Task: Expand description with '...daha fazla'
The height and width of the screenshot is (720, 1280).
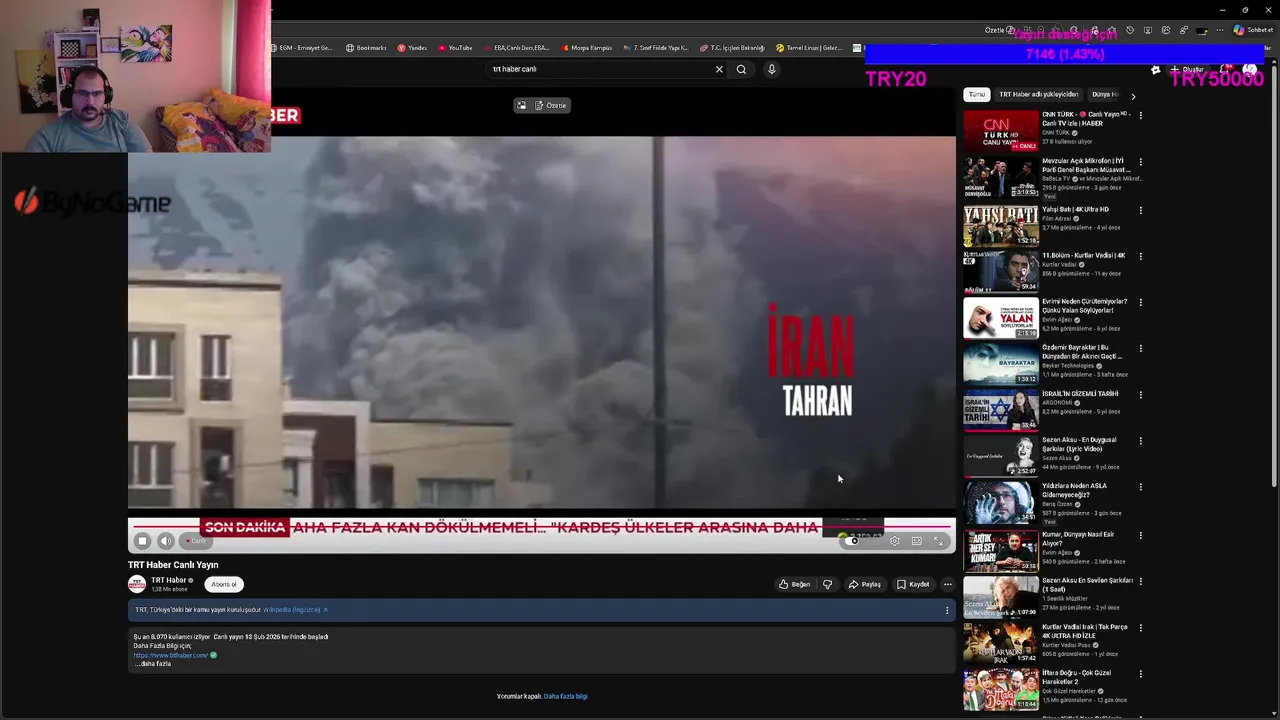Action: pos(153,664)
